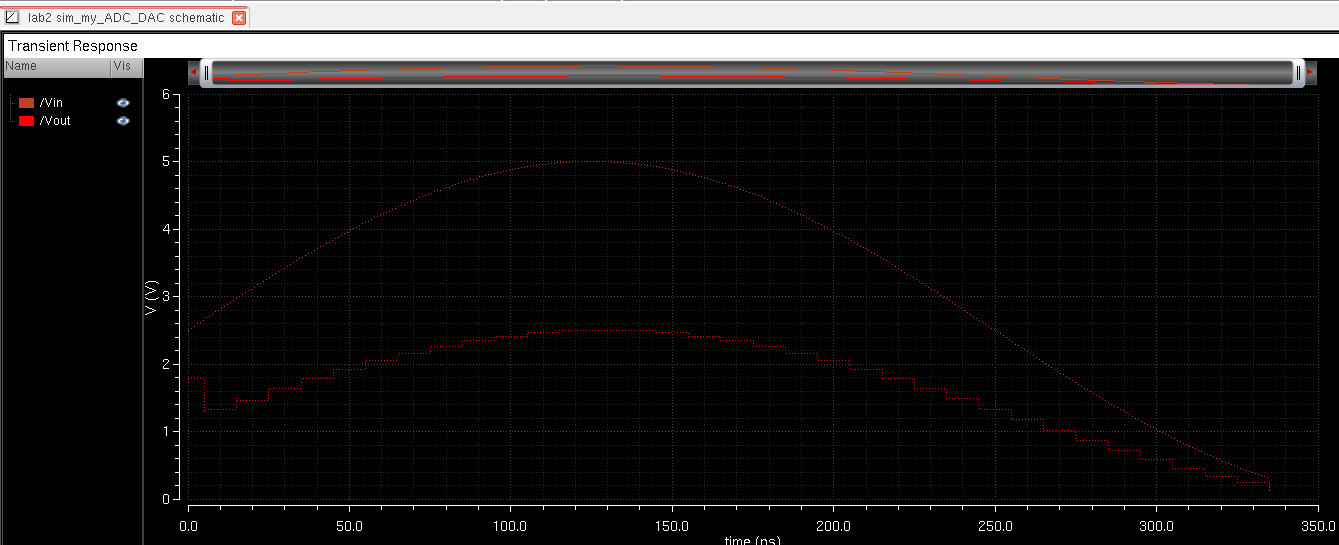This screenshot has height=545, width=1339.
Task: Click the right grip handle of overview slider
Action: click(1298, 72)
